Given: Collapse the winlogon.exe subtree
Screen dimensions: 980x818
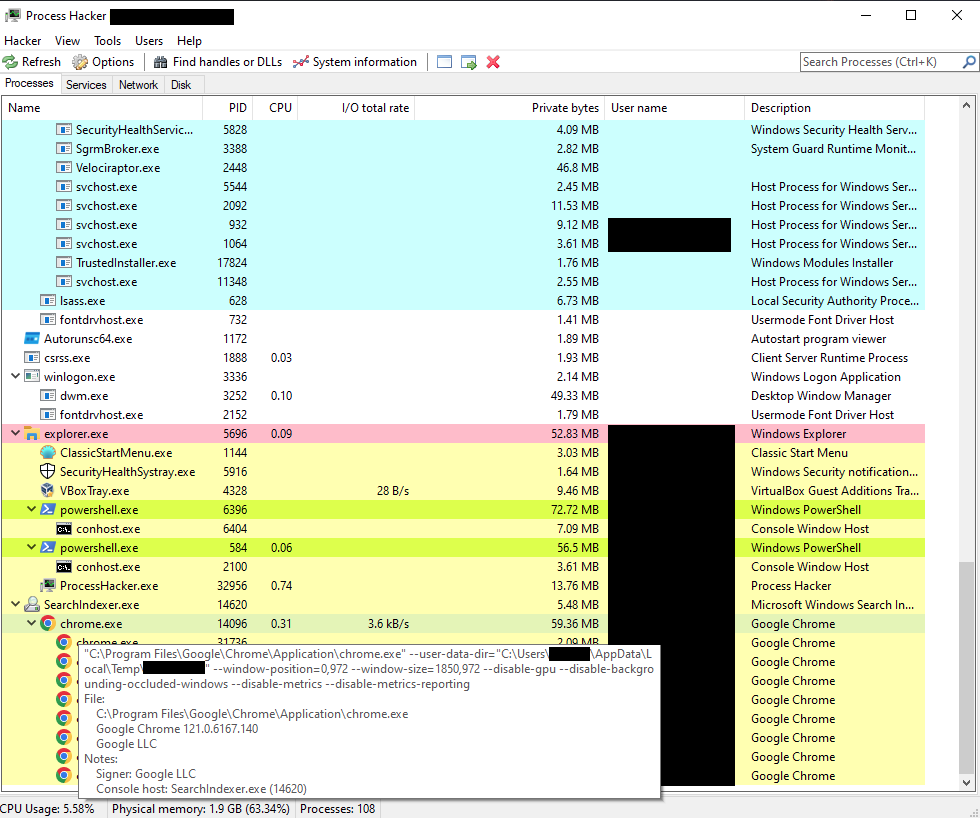Looking at the screenshot, I should (x=13, y=376).
